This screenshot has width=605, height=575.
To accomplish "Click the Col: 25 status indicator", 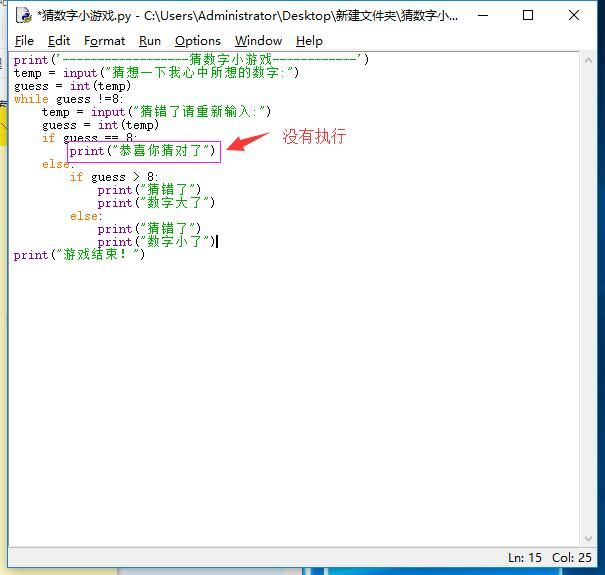I will click(x=571, y=557).
